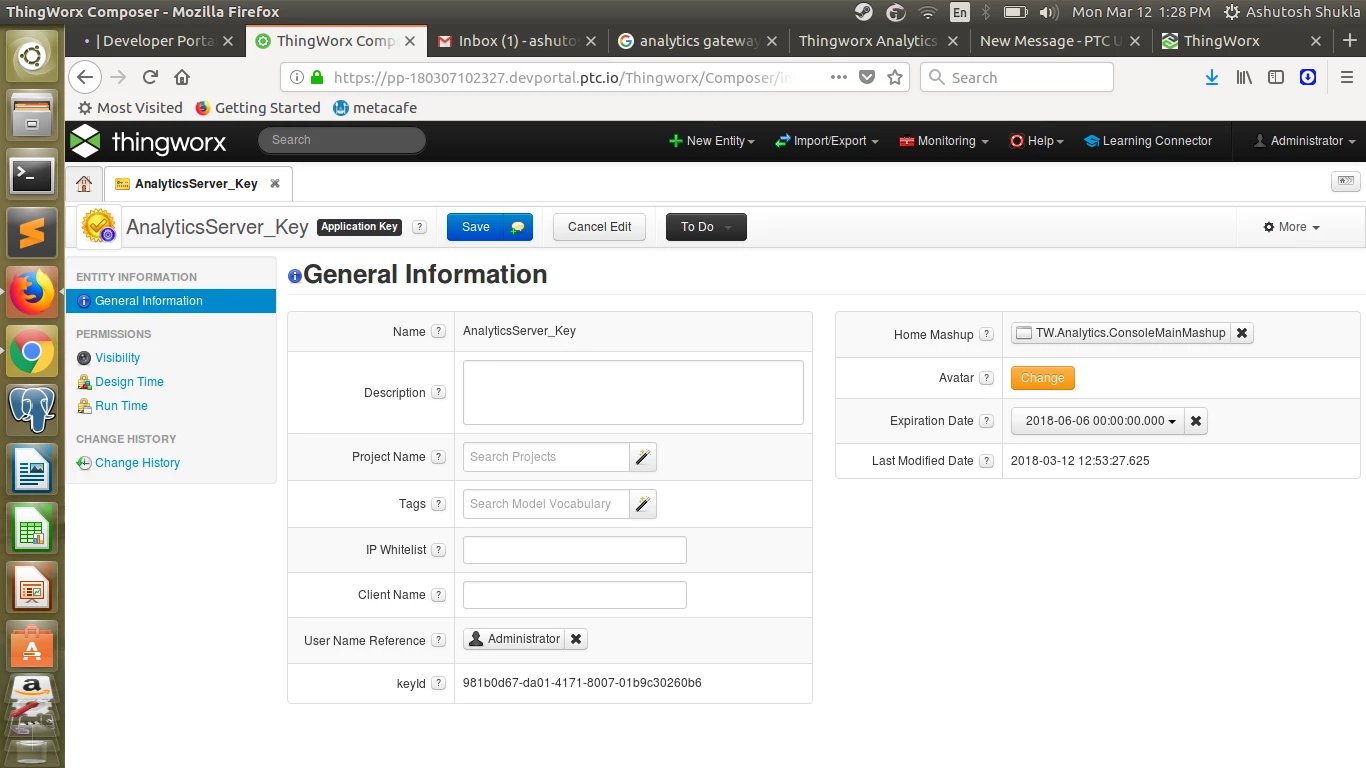Open the Expiration Date picker dropdown
1366x768 pixels.
(x=1098, y=421)
